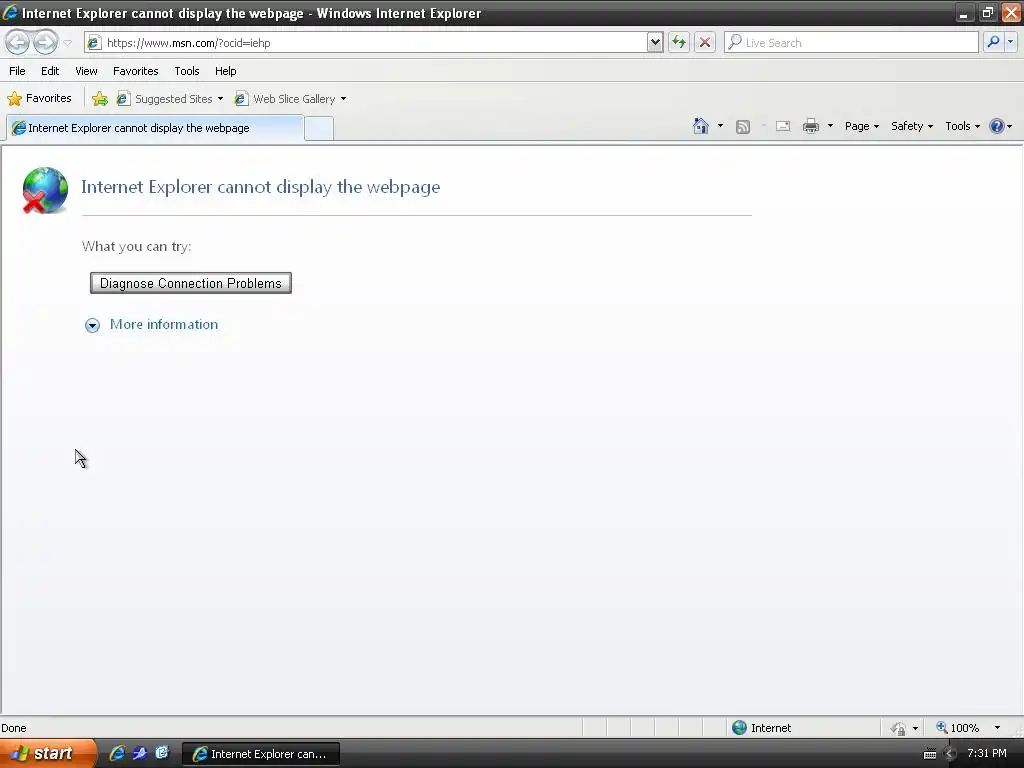
Task: Click the 7:31 PM clock
Action: pyautogui.click(x=987, y=753)
